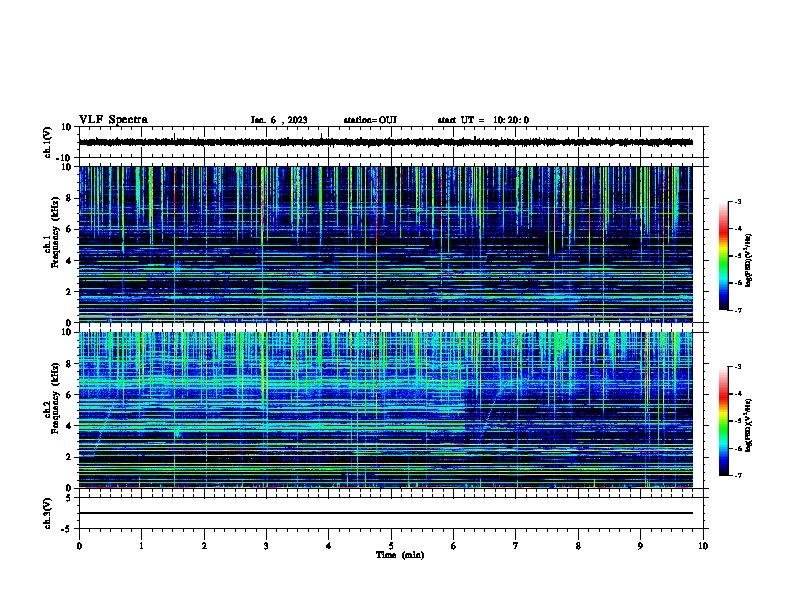Click time axis tick label "0"
This screenshot has width=792, height=612.
click(x=79, y=546)
